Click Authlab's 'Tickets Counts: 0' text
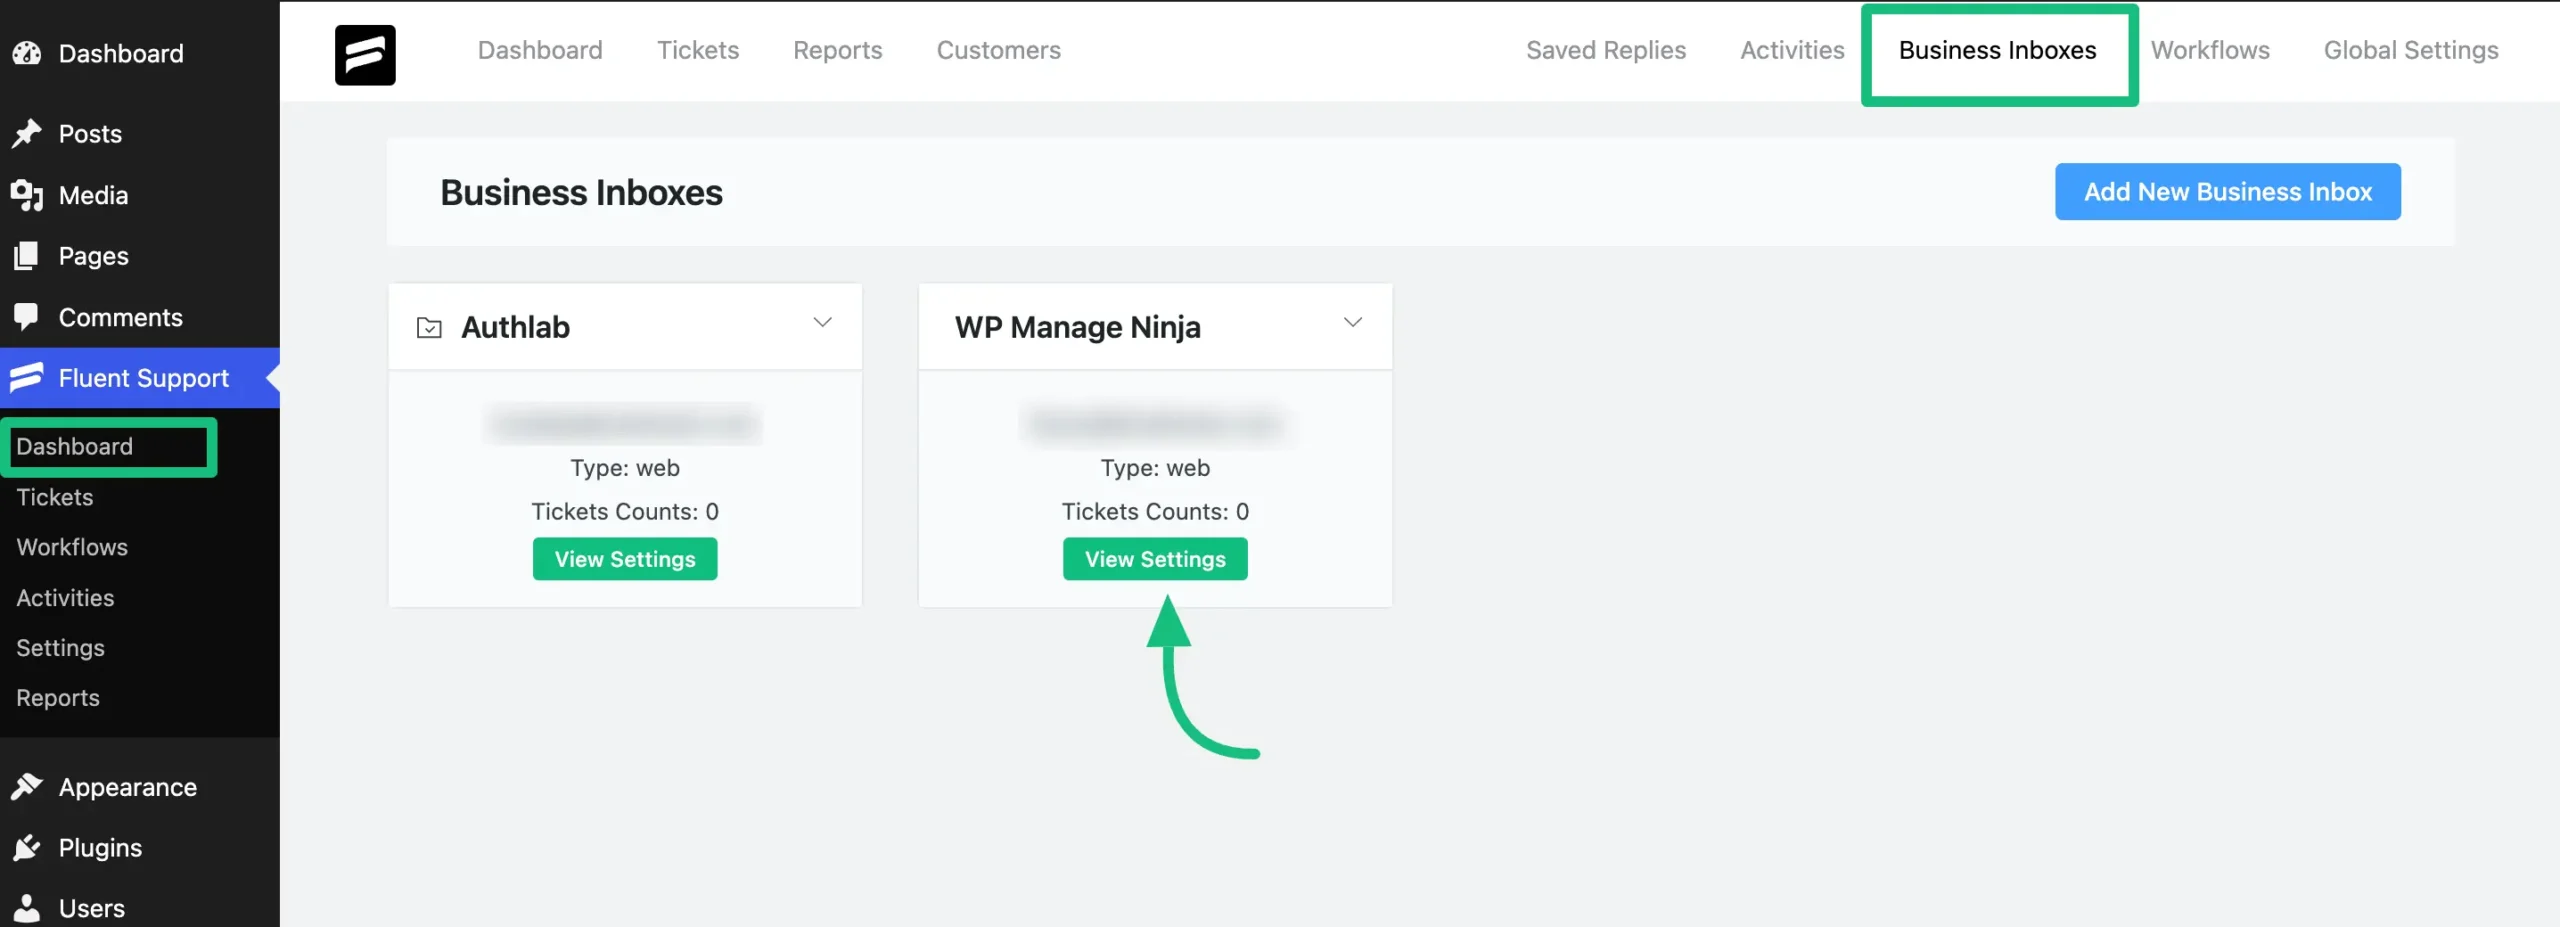Viewport: 2560px width, 927px height. 625,511
